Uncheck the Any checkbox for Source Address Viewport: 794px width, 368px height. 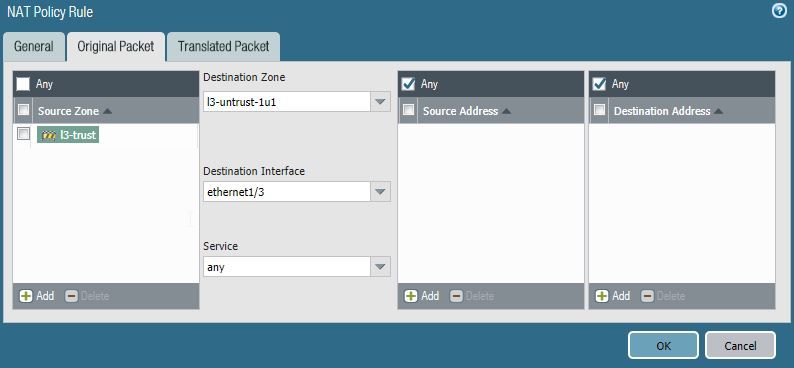coord(408,84)
